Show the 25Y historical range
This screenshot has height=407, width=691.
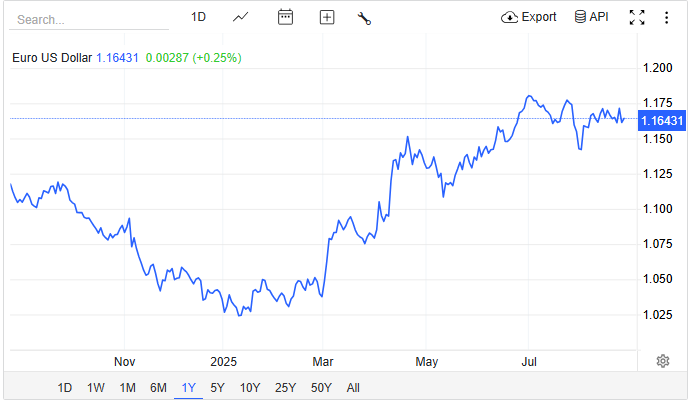click(285, 388)
